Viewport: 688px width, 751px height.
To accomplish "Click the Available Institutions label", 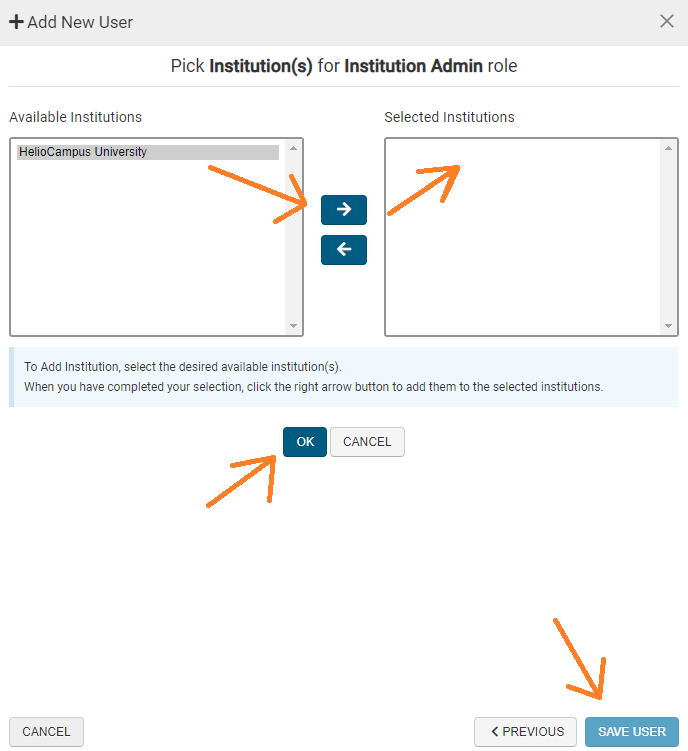I will (76, 117).
